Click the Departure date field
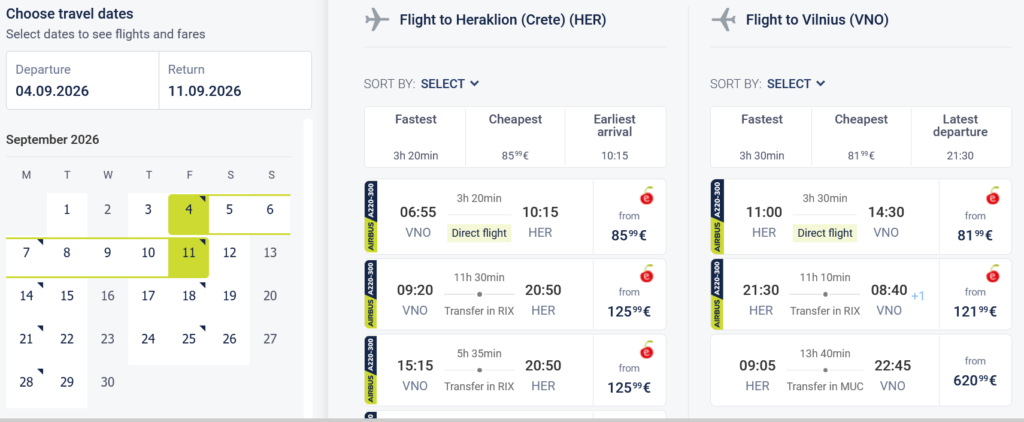Screen dimensions: 1024x422 coord(82,81)
